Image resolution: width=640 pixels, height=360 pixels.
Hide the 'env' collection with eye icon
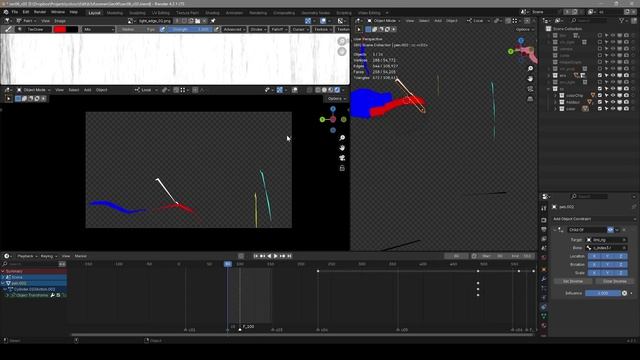(x=613, y=76)
